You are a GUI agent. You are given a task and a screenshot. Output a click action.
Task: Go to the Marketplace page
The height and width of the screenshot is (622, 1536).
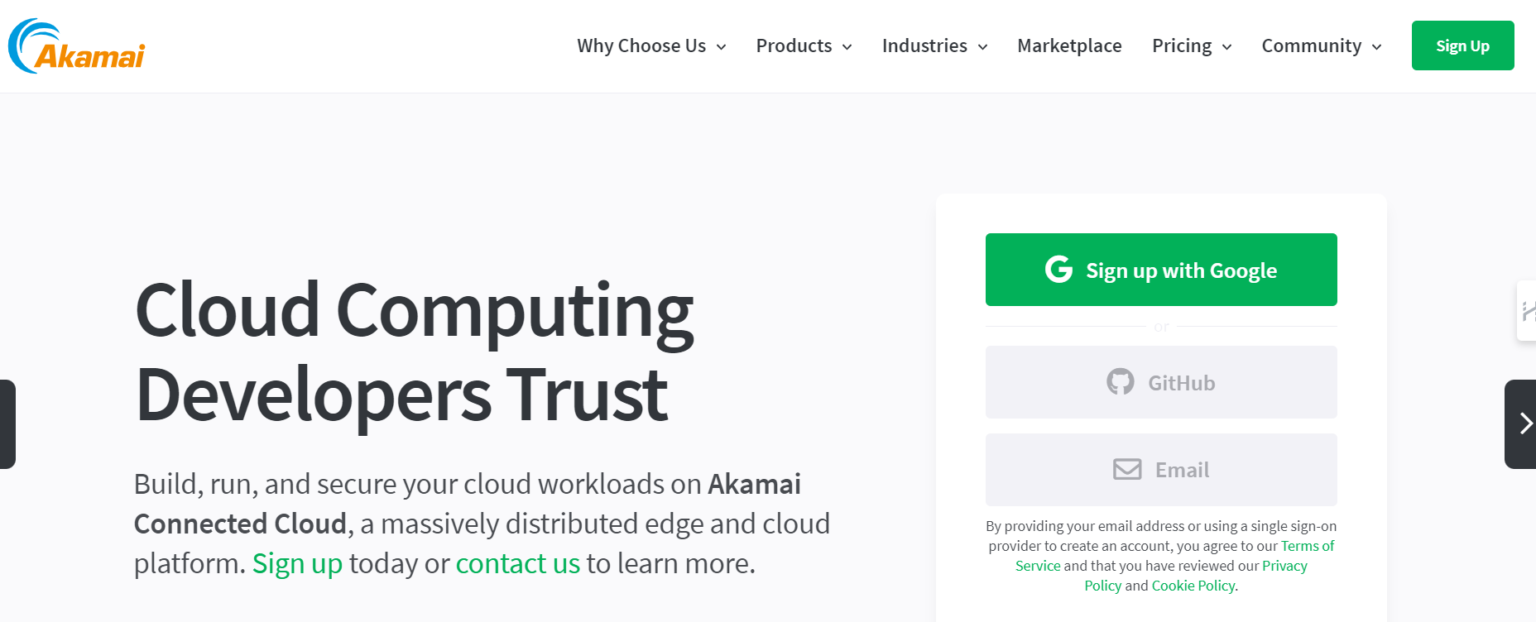click(x=1069, y=46)
